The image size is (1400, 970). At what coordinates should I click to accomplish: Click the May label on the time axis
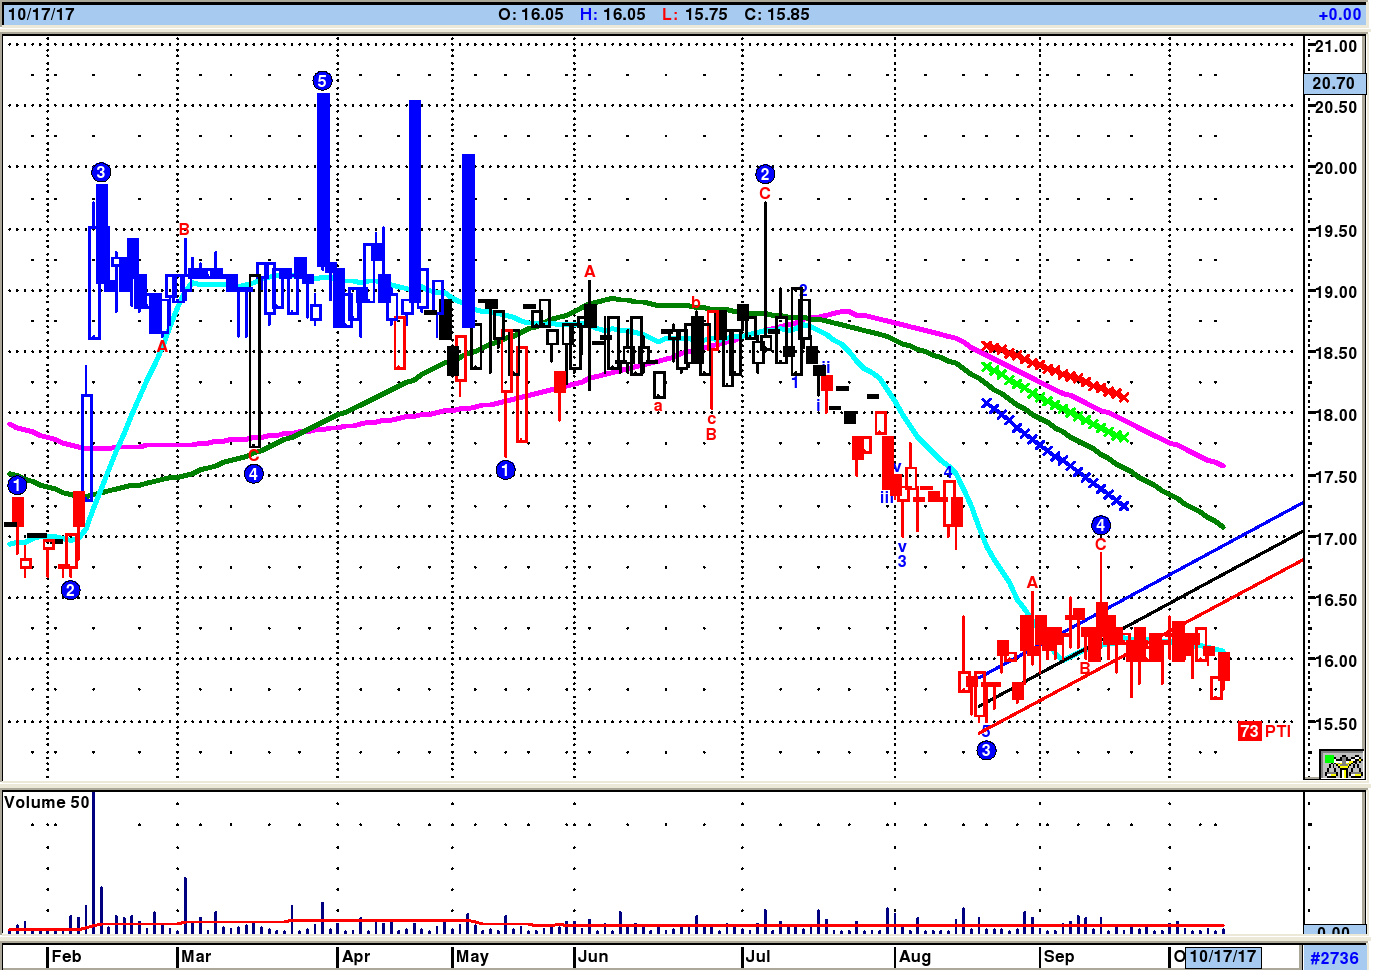click(x=472, y=956)
